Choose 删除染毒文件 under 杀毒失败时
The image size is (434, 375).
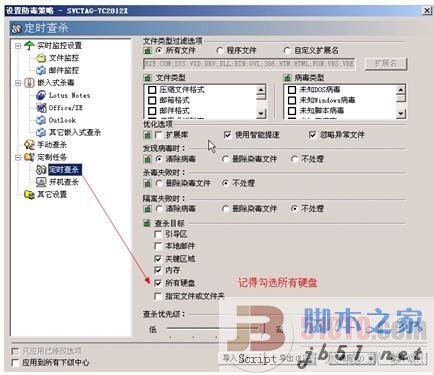coord(159,183)
